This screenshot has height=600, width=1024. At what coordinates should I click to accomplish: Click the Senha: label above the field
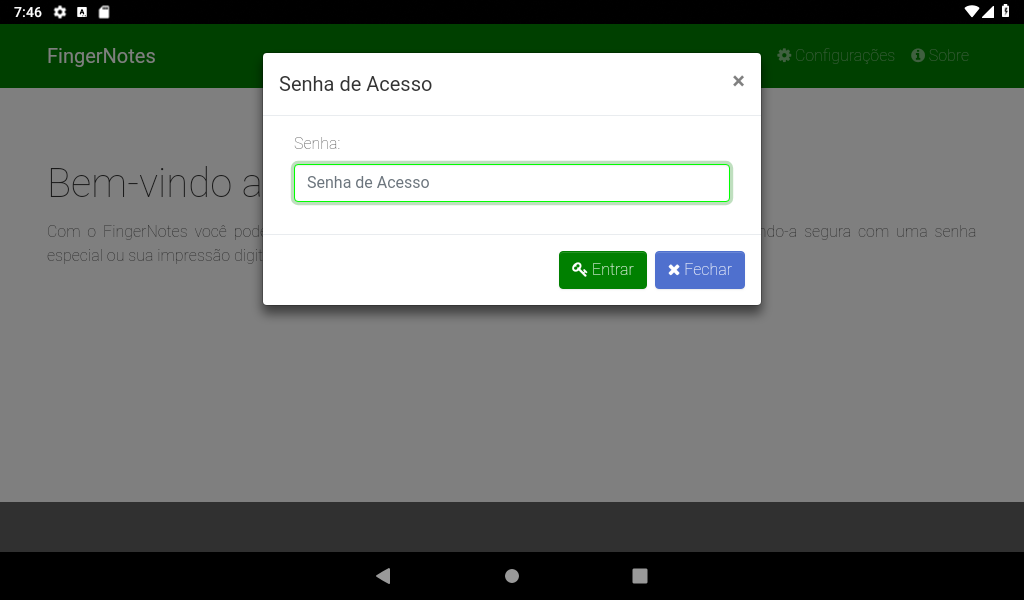317,143
